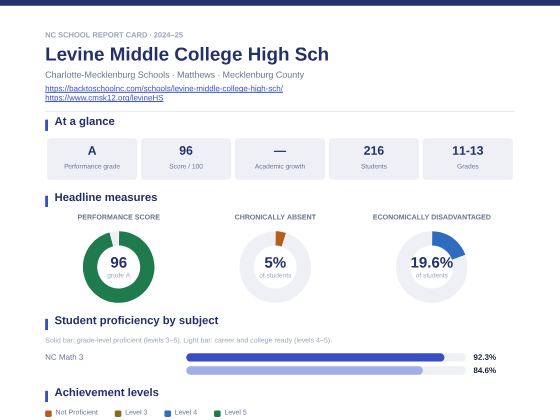Click the Score / 100 card showing 96
This screenshot has width=560, height=420.
coord(186,159)
